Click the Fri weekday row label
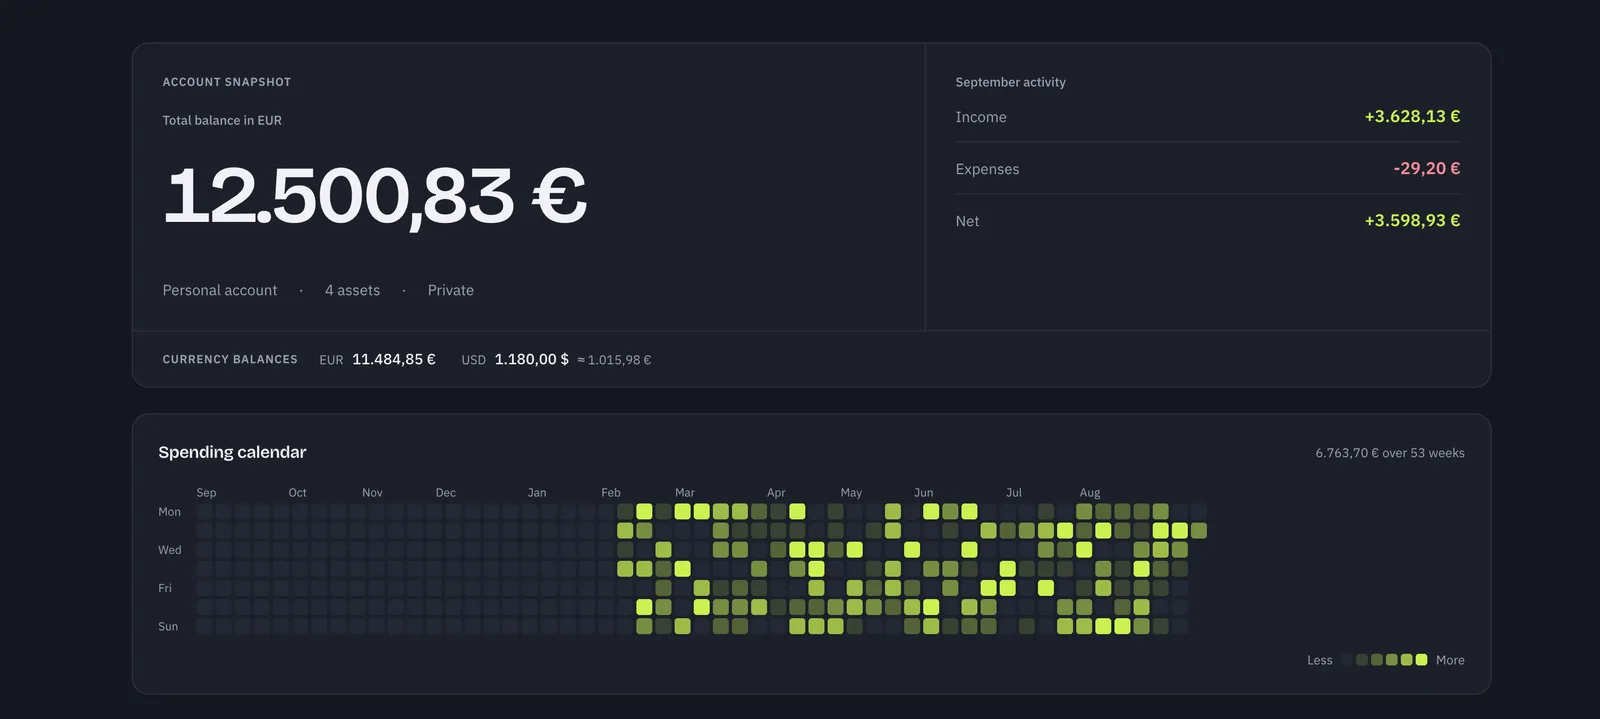 [x=165, y=588]
